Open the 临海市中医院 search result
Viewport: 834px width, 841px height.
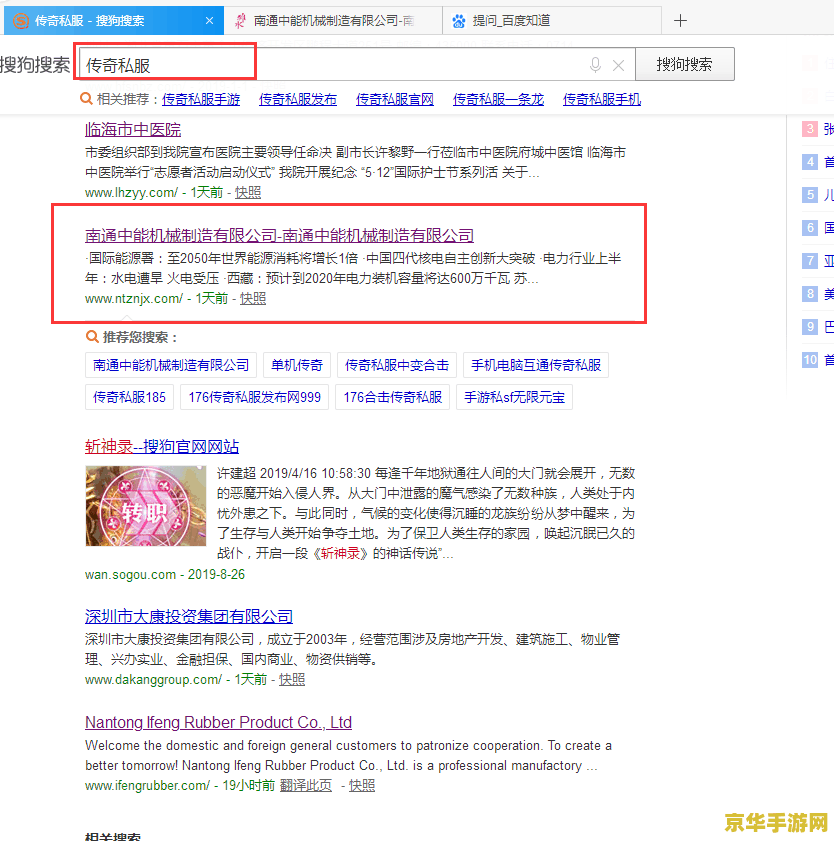tap(133, 129)
